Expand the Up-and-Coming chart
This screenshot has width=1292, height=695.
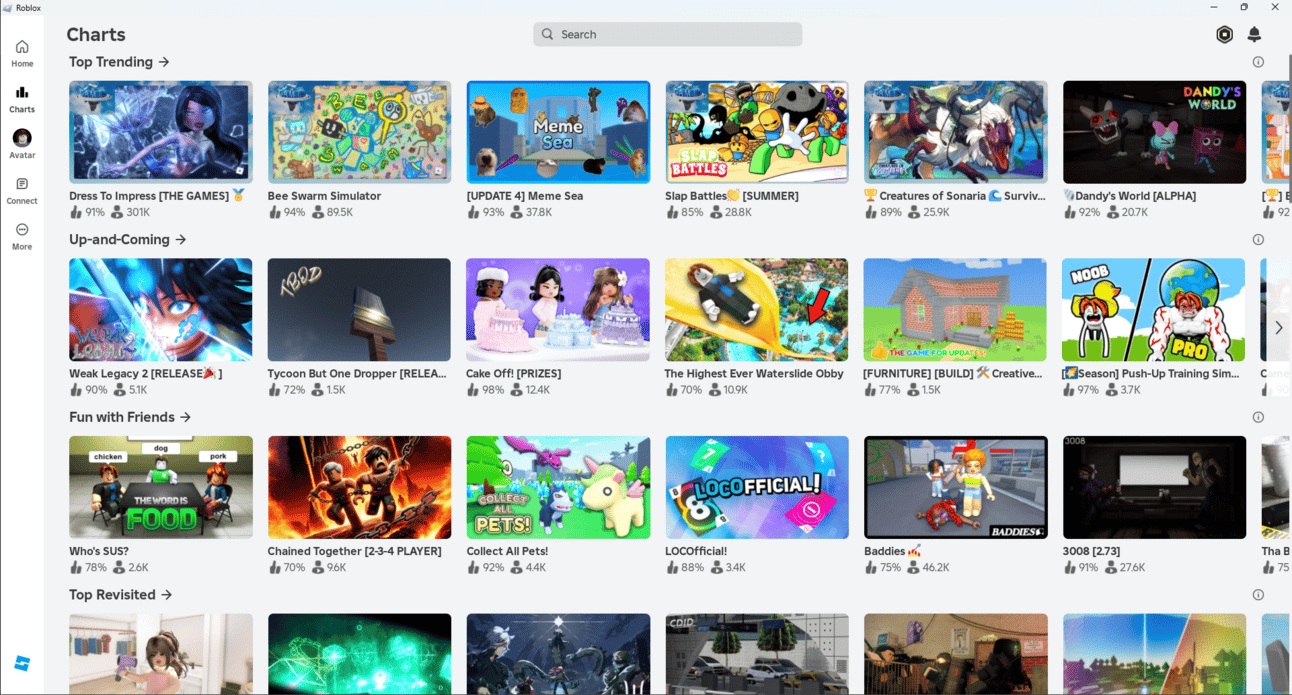[x=128, y=240]
